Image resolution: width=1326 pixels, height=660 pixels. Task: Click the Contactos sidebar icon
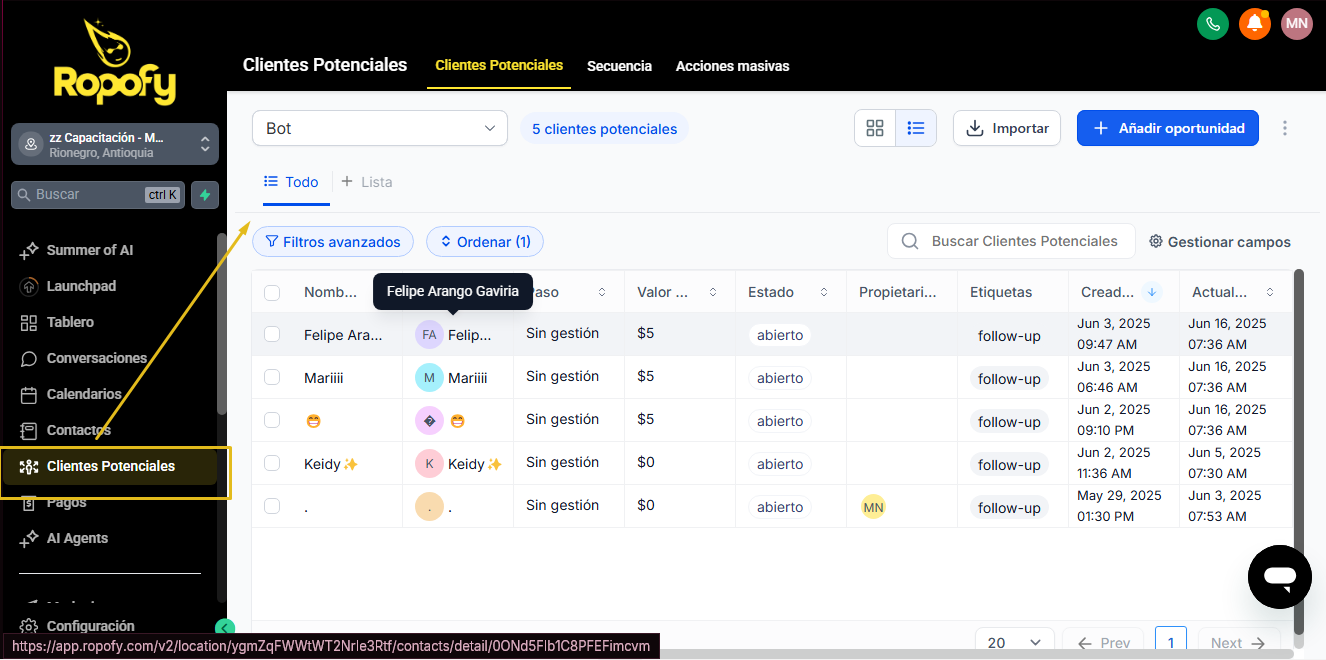(x=28, y=430)
